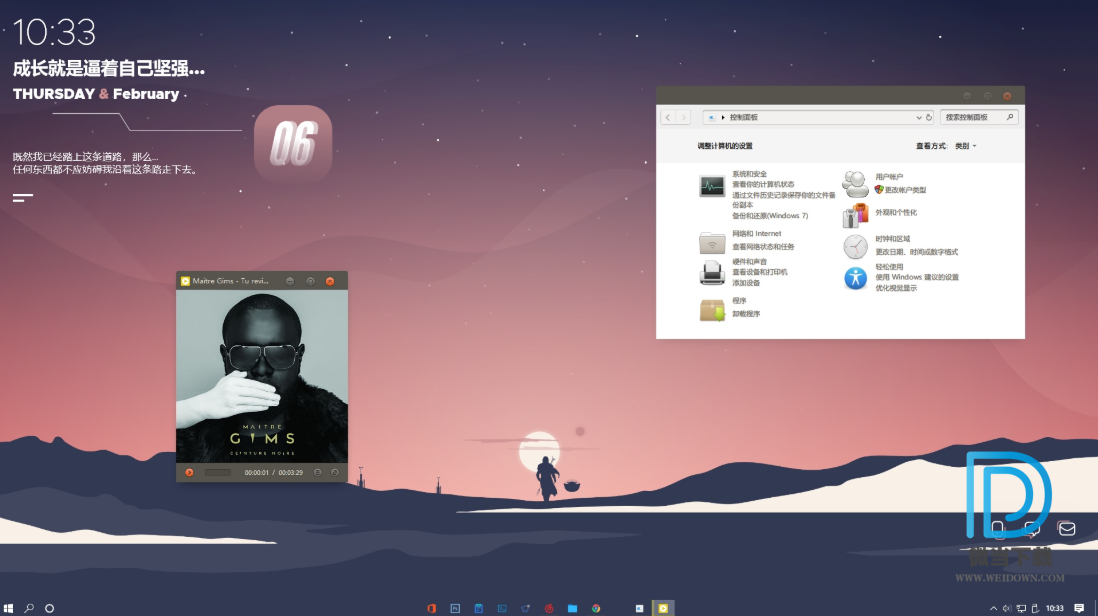Open the Office icon in taskbar
1098x616 pixels.
point(431,608)
